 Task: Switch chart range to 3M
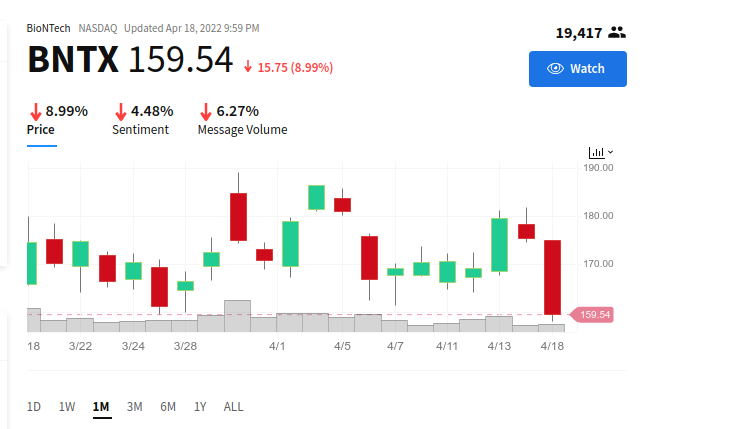click(134, 407)
